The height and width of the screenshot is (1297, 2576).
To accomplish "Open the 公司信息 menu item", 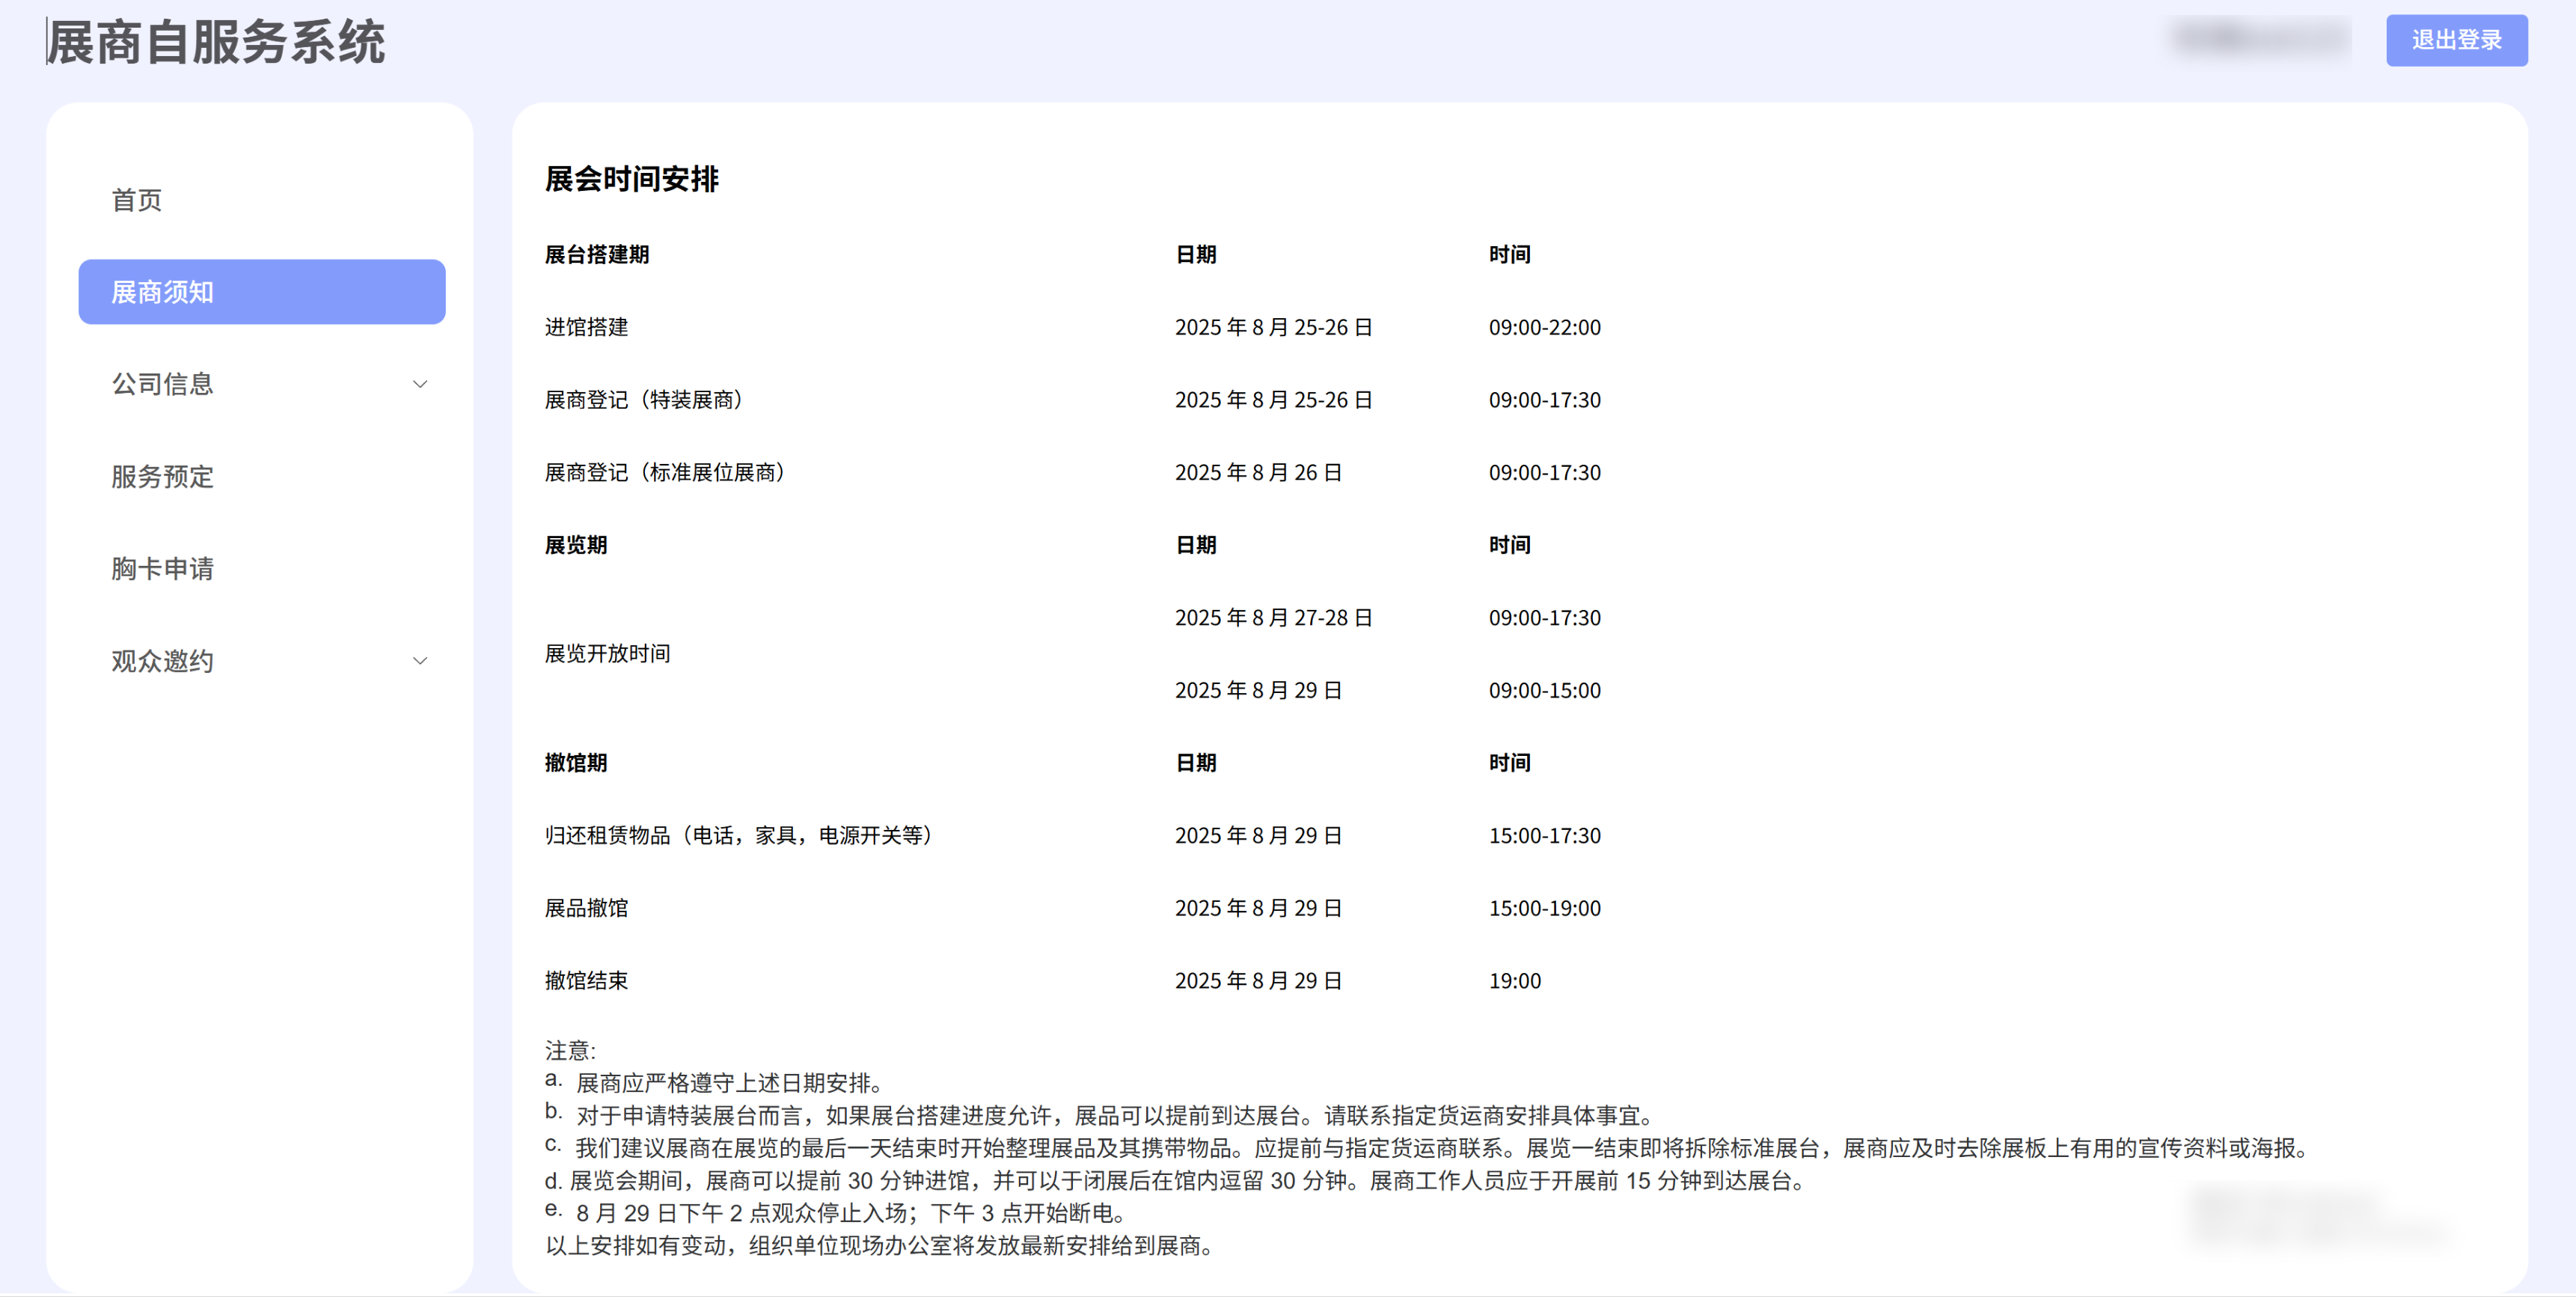I will tap(162, 384).
